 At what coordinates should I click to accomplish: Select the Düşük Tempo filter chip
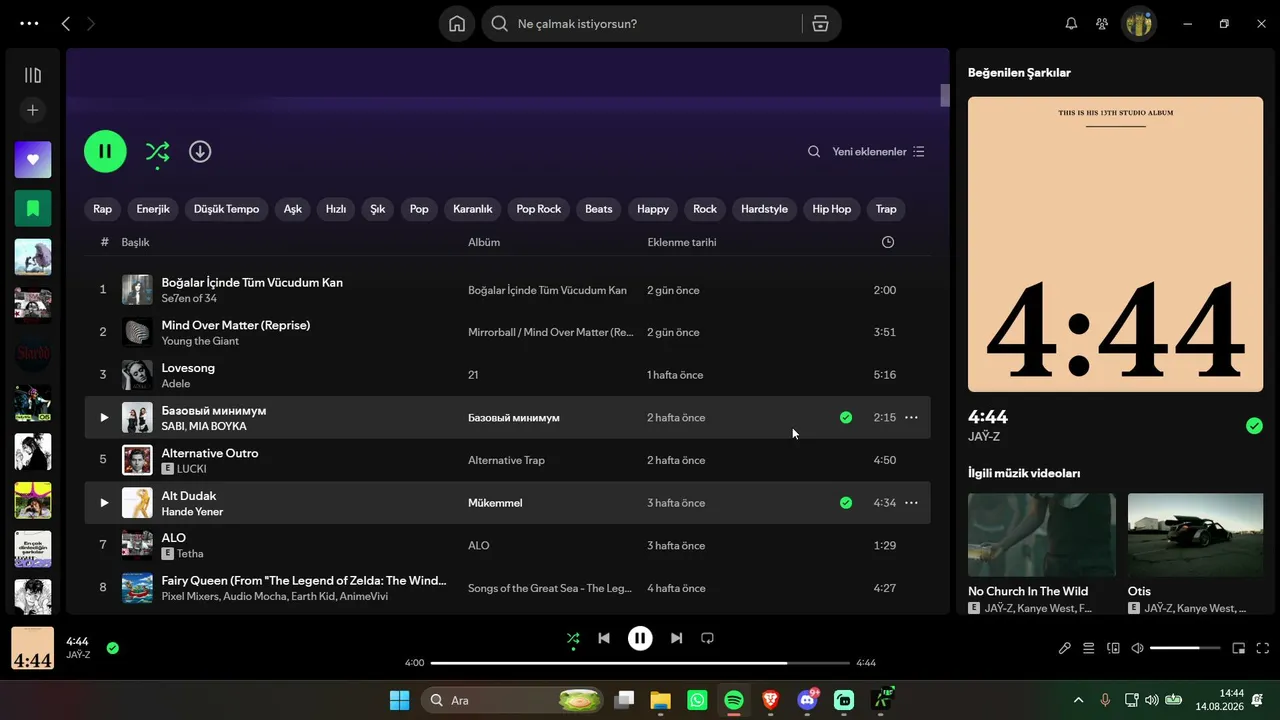point(226,209)
